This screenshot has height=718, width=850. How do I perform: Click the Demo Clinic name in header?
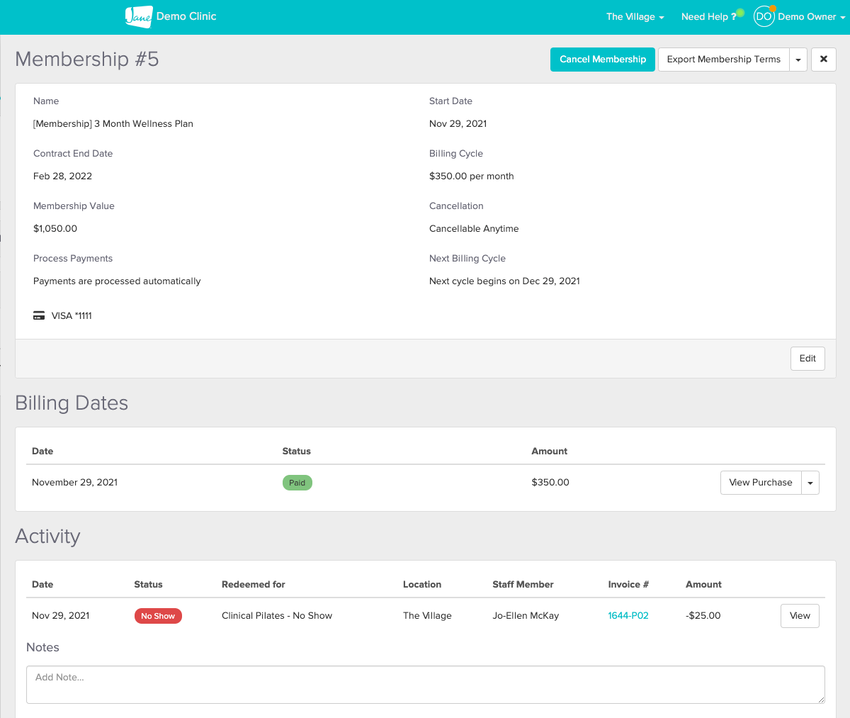187,17
